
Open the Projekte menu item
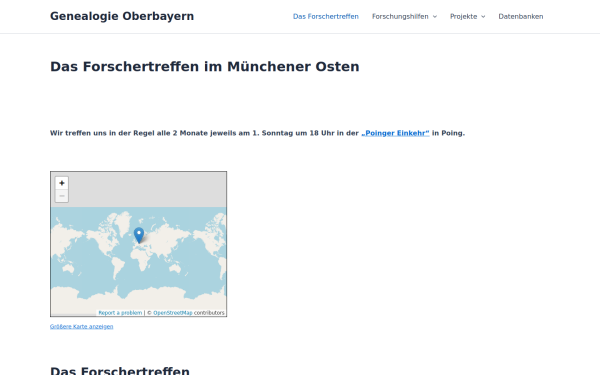tap(463, 16)
